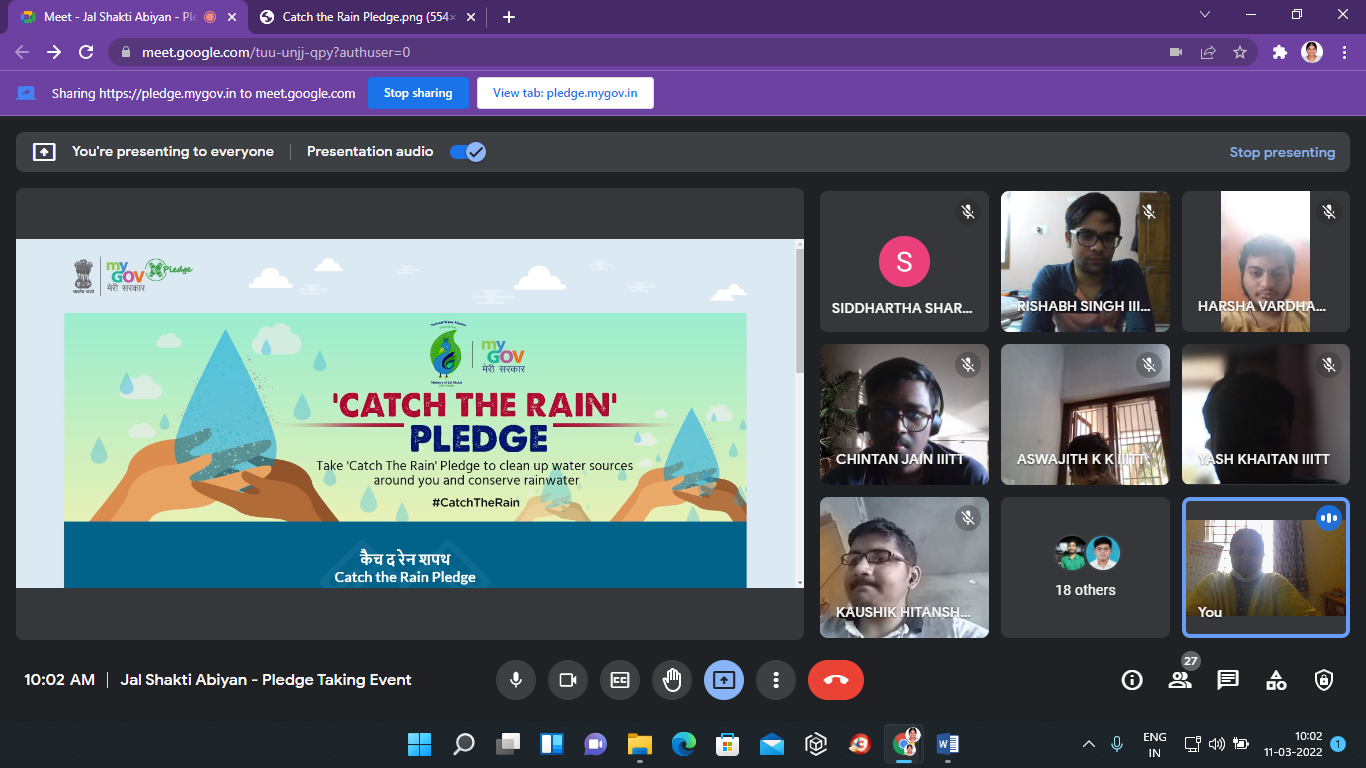
Task: Switch to Meet - Jal Shakti Abiyan tab
Action: pos(118,17)
